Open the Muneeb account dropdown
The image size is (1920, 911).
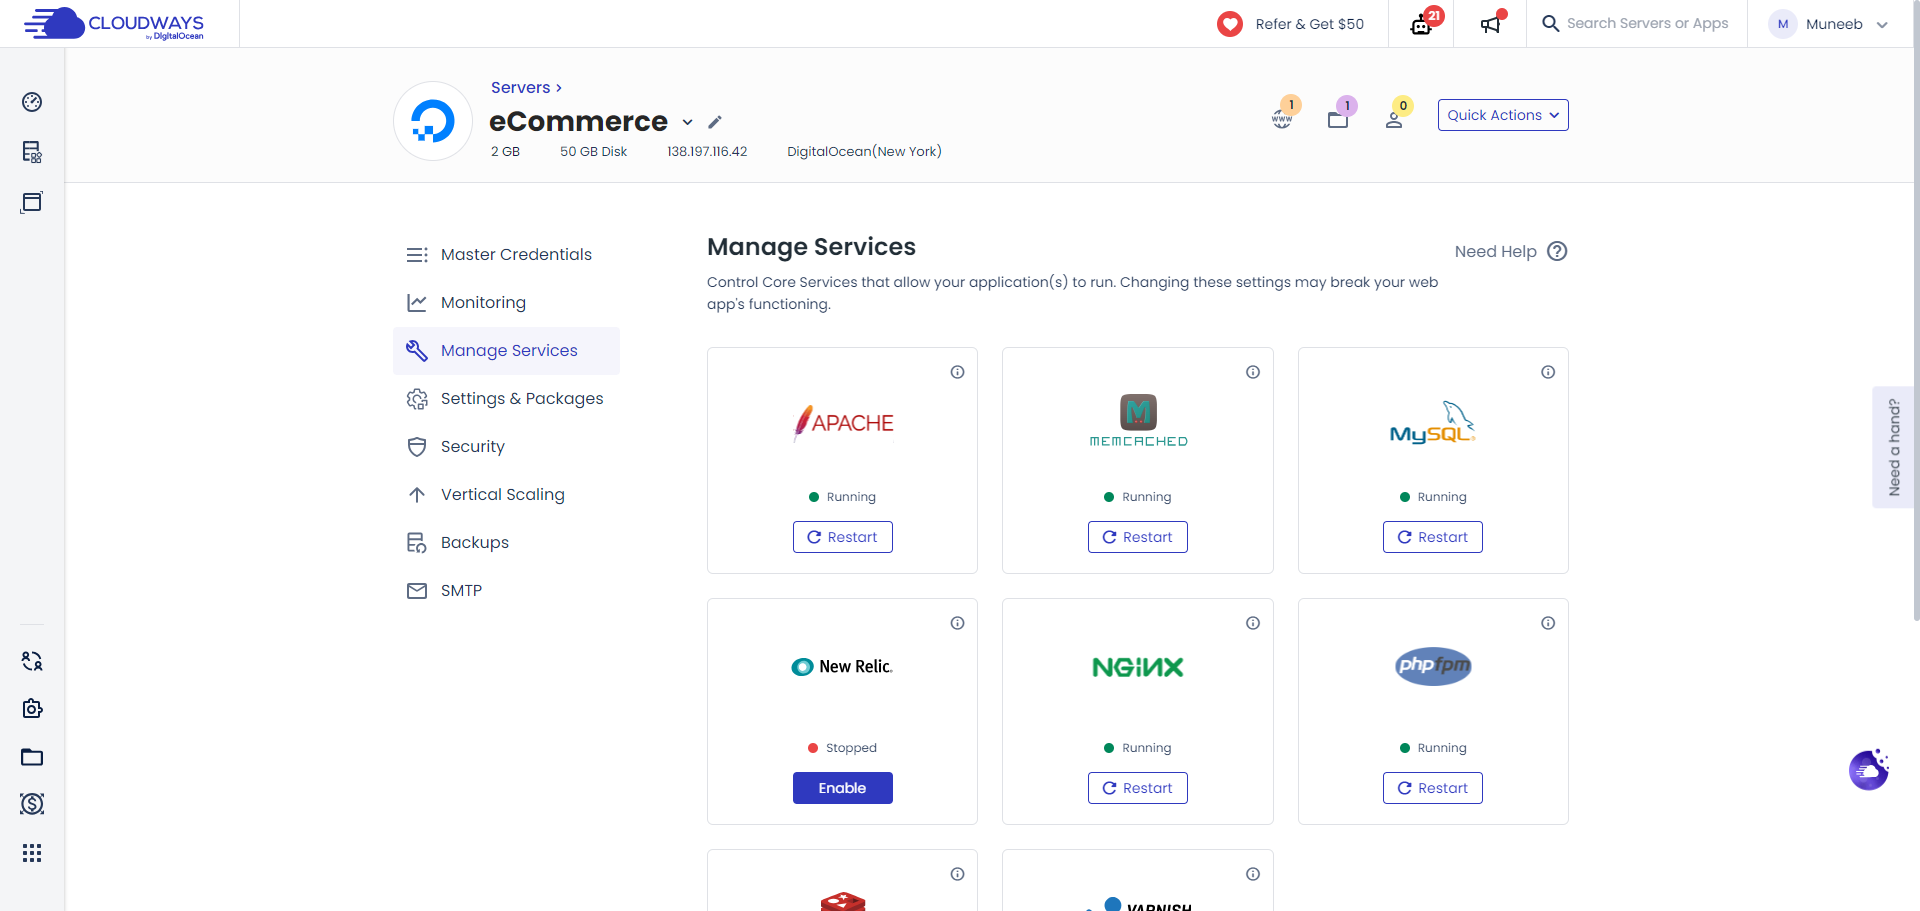coord(1829,23)
